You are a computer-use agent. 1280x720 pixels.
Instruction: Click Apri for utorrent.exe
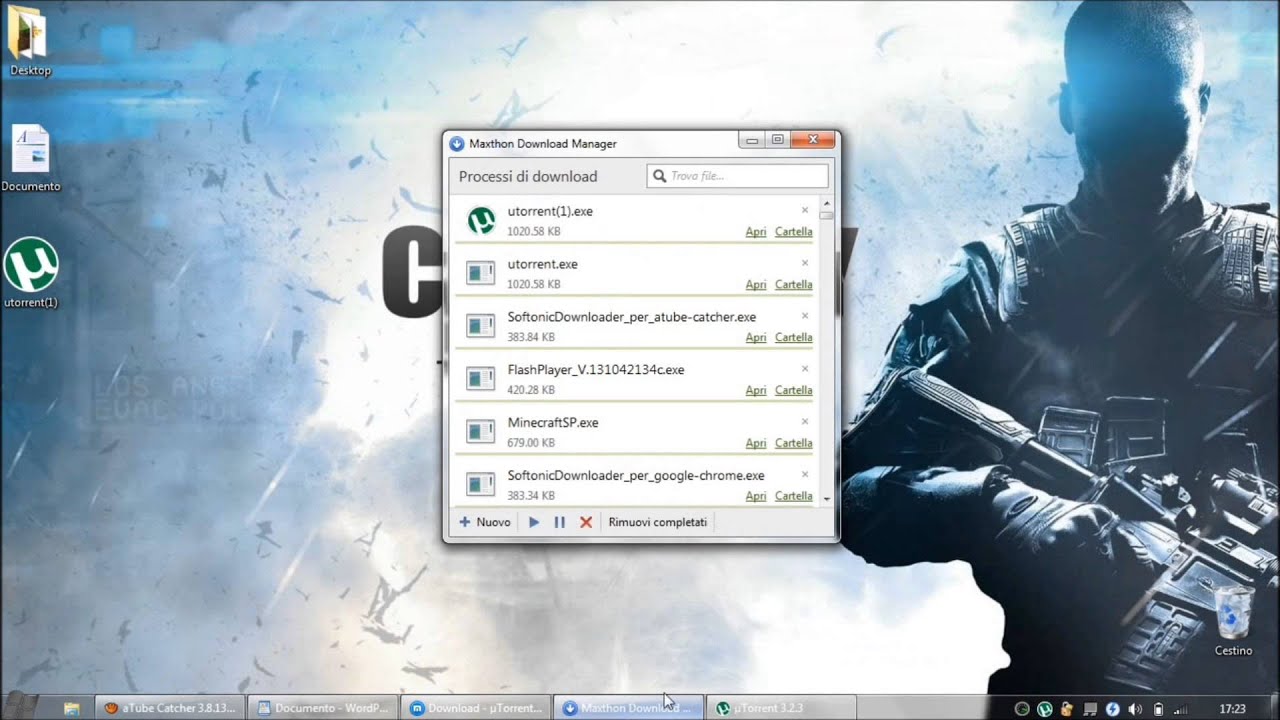click(756, 284)
